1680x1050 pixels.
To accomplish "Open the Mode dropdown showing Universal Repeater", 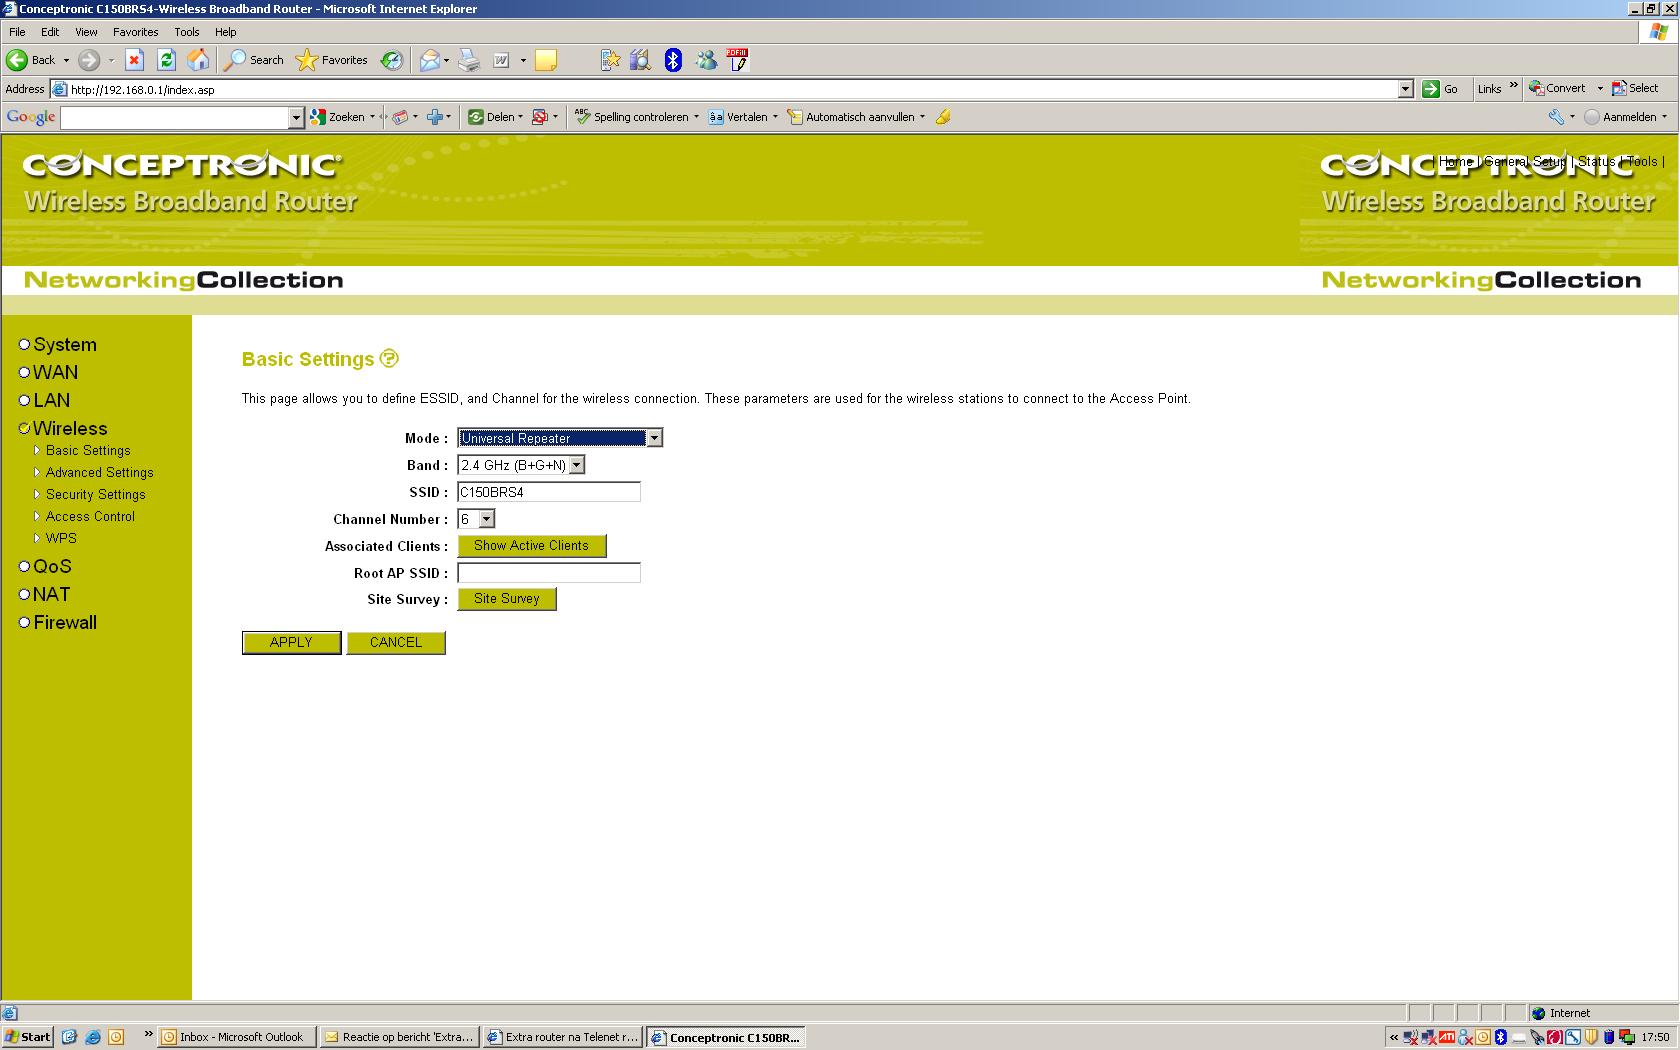I will point(560,438).
